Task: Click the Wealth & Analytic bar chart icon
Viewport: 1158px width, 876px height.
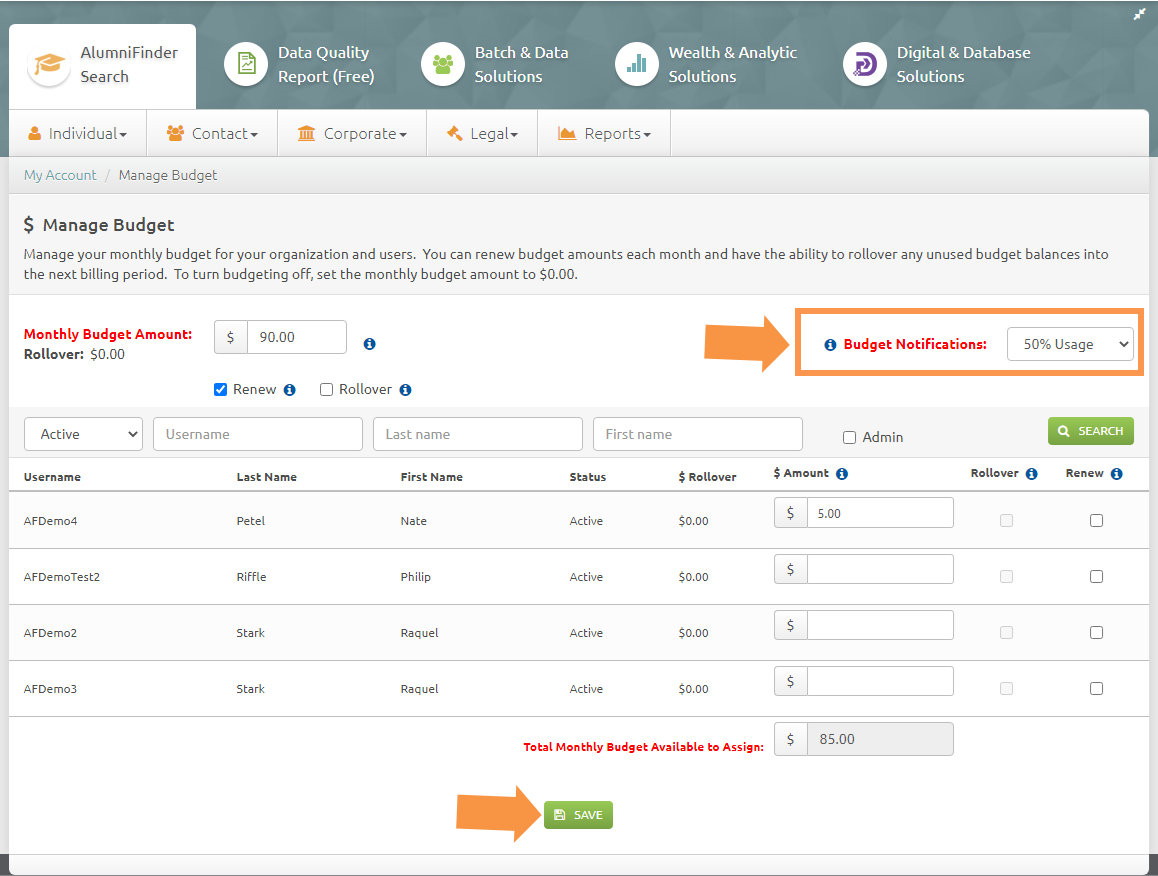Action: (x=637, y=64)
